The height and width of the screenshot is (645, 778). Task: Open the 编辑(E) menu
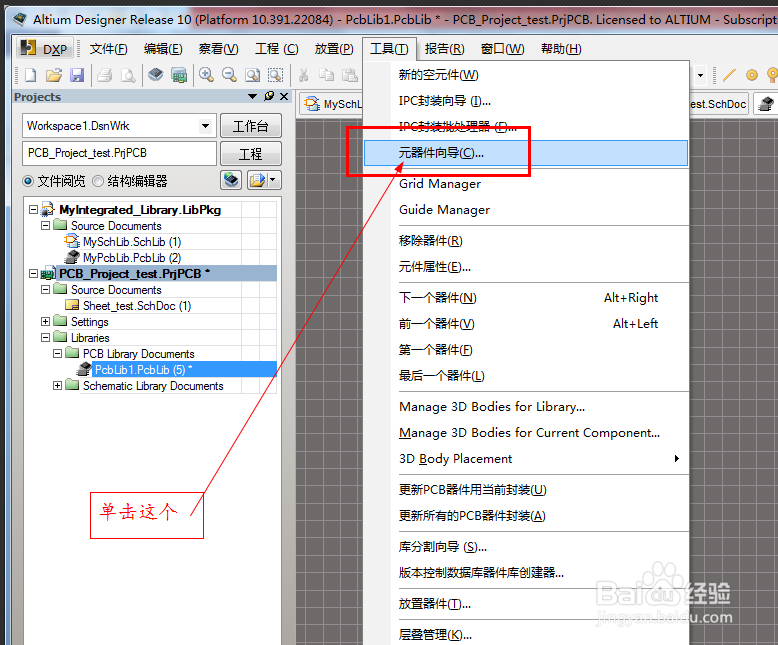[x=163, y=49]
